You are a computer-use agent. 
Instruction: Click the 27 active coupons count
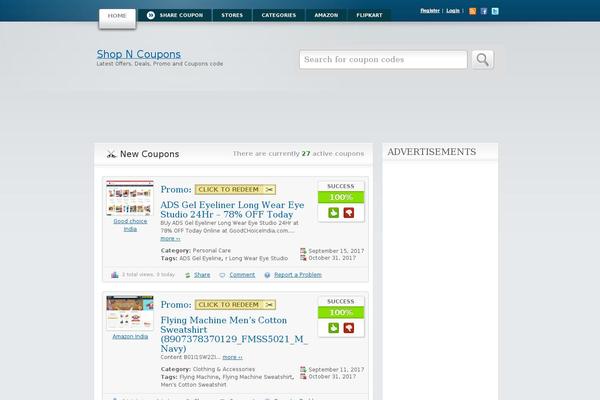(x=306, y=153)
